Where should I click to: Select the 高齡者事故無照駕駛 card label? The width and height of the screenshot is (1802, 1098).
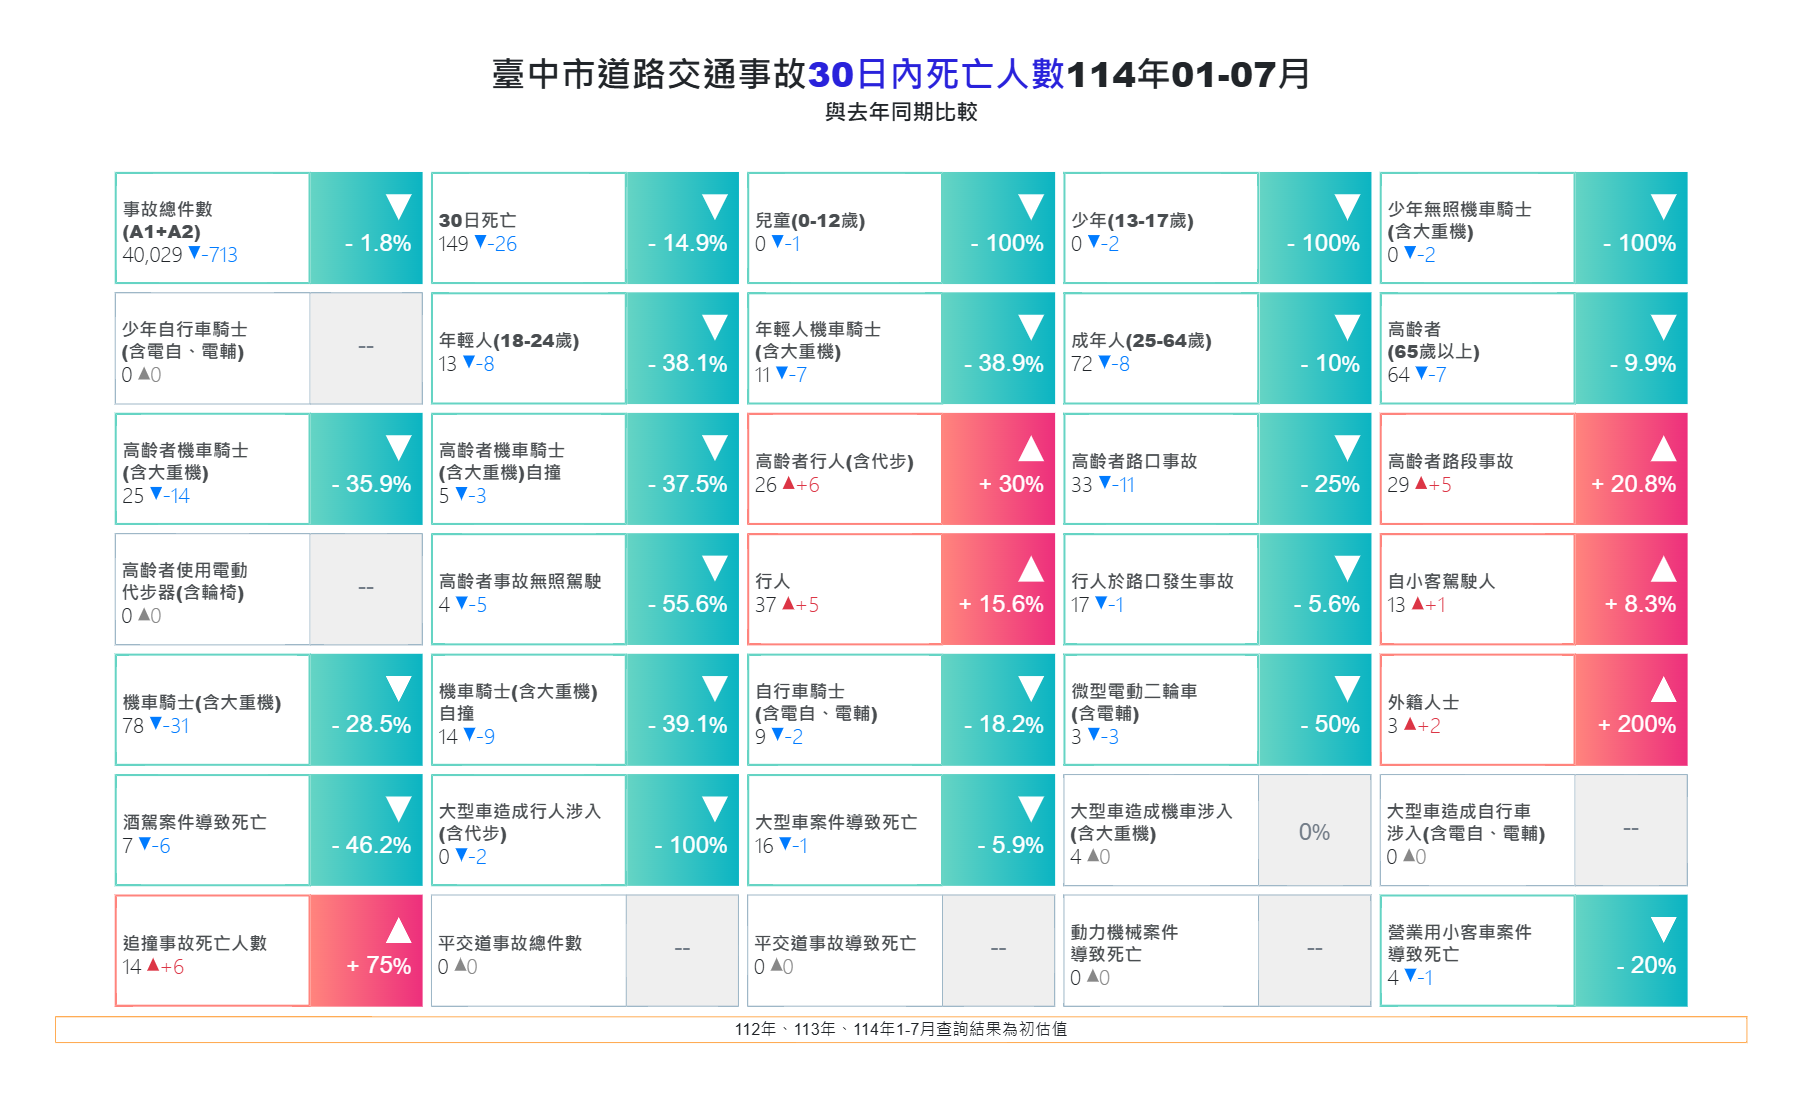(x=520, y=581)
